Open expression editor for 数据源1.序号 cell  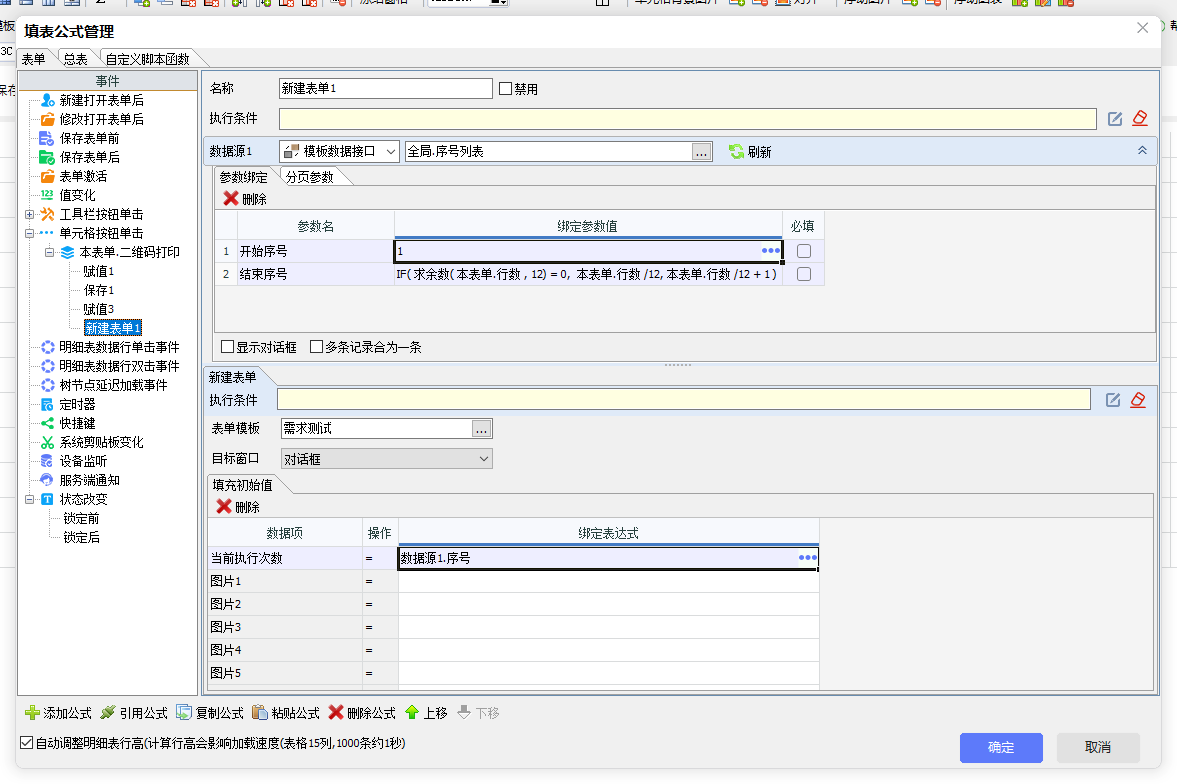[x=807, y=558]
